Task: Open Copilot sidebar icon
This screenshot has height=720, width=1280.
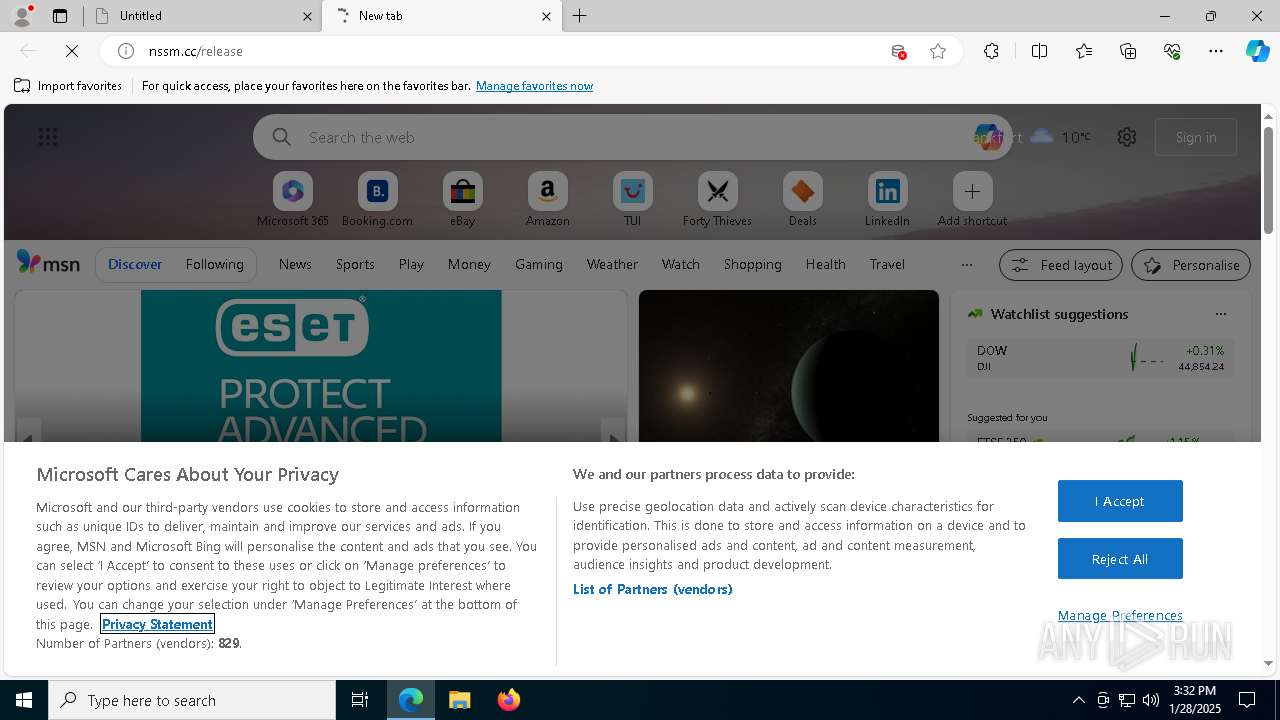Action: pos(1258,51)
